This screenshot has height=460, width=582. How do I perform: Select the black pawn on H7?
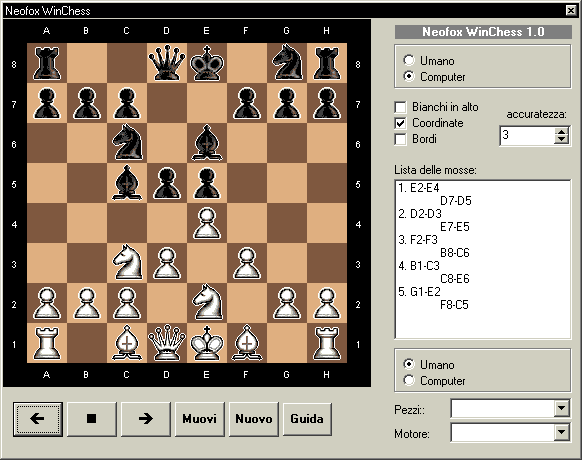pyautogui.click(x=327, y=103)
